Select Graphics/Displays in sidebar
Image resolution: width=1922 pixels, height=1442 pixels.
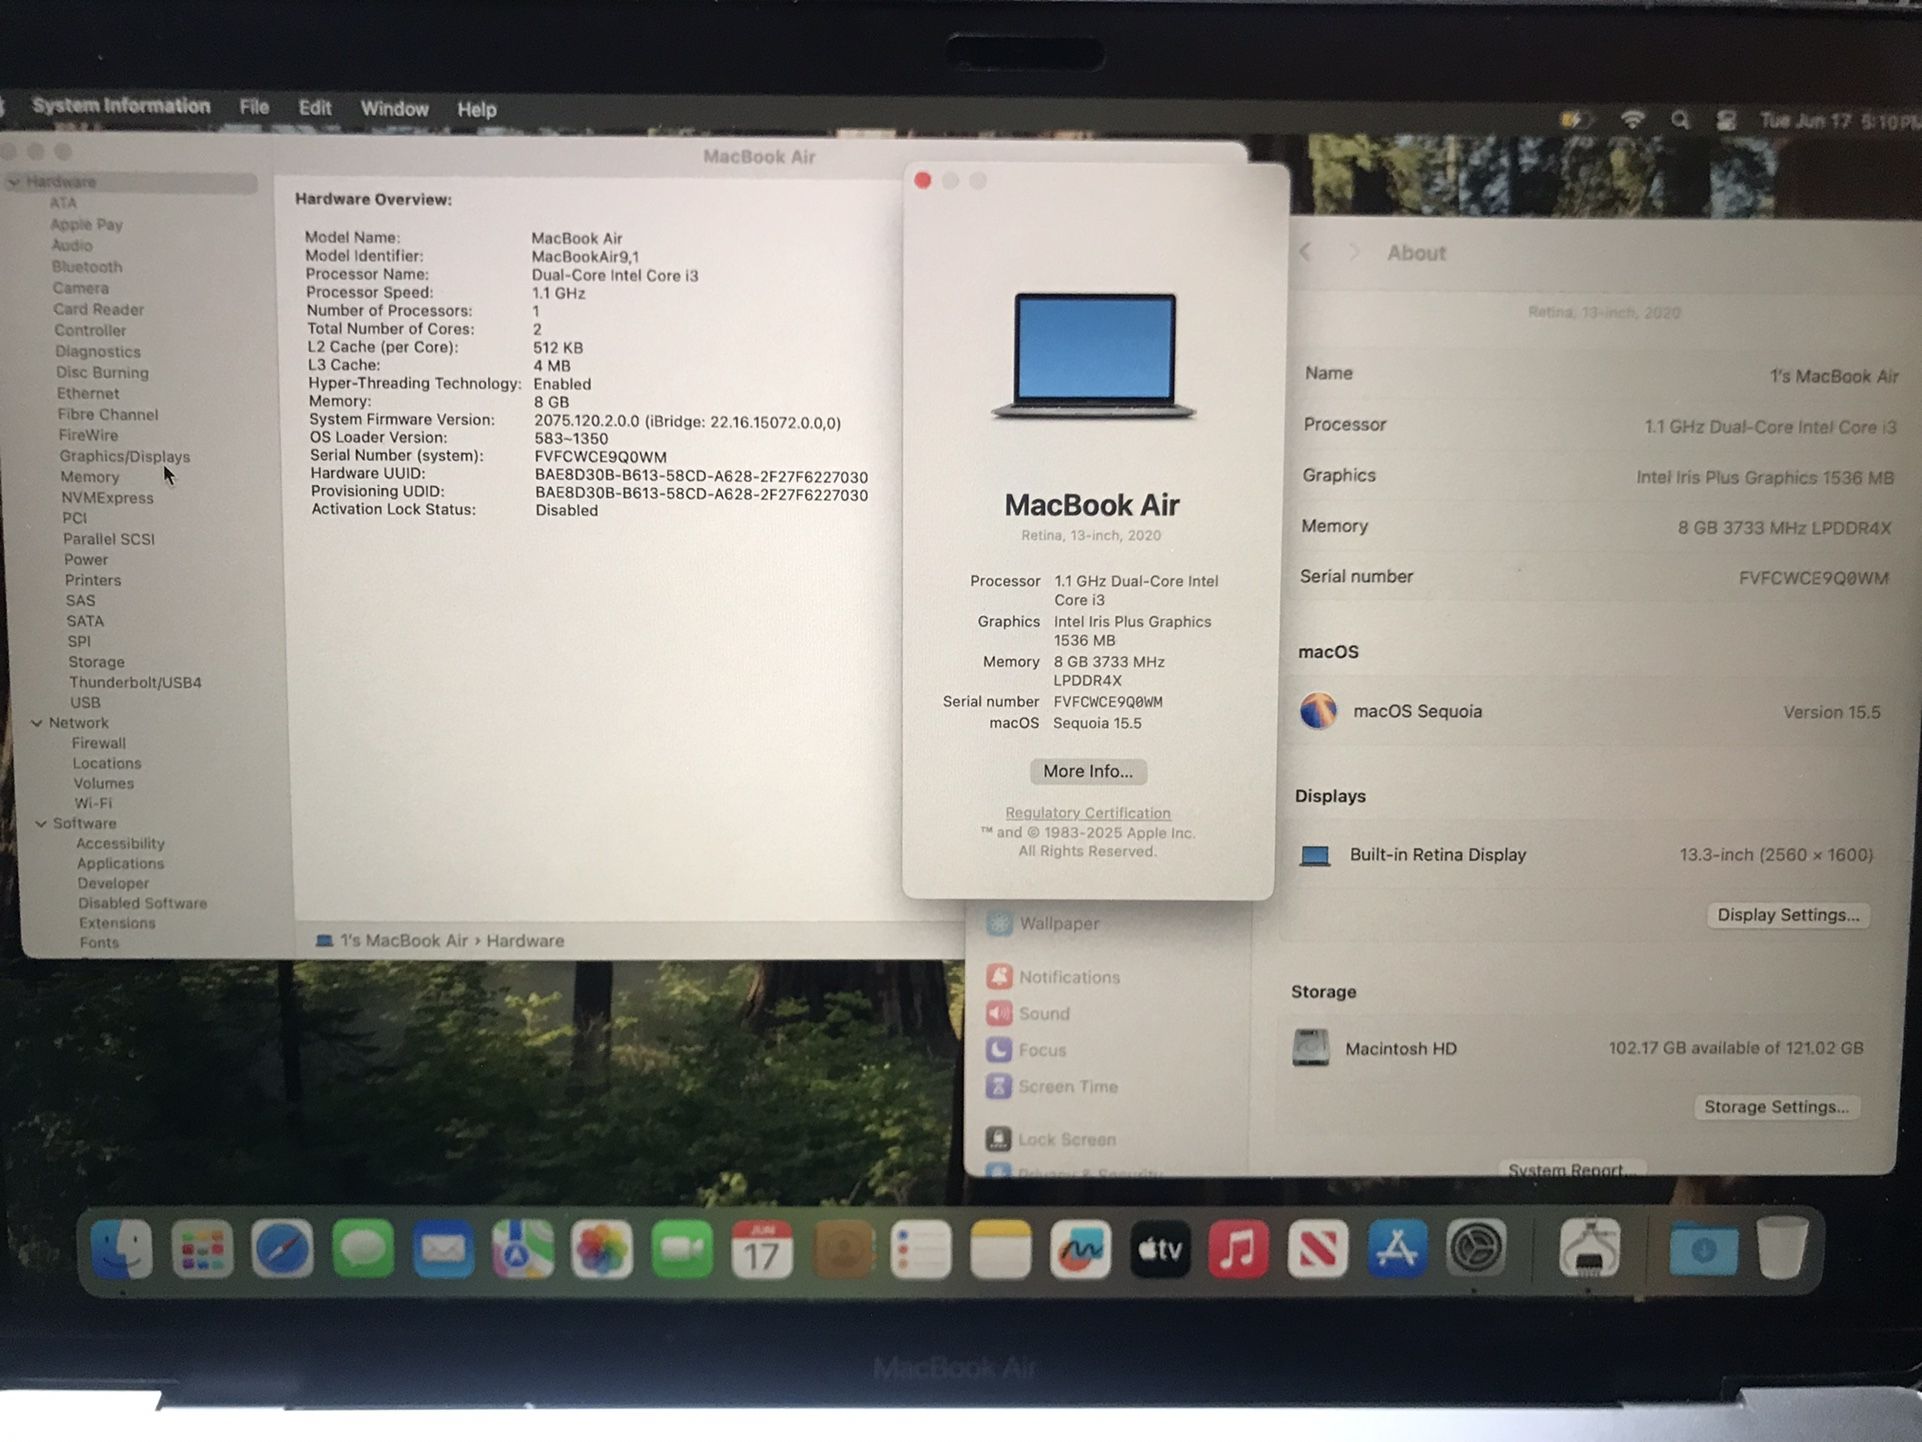(124, 456)
